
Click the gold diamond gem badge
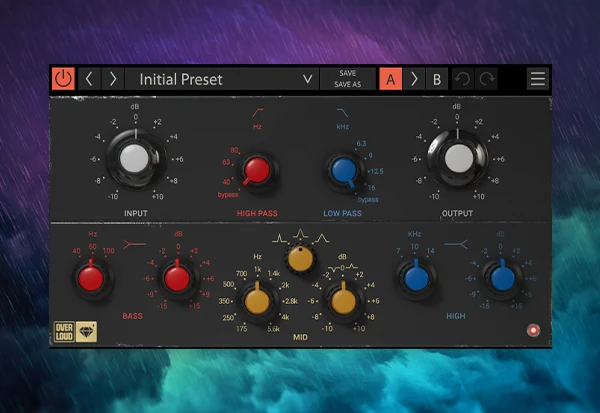pyautogui.click(x=86, y=331)
